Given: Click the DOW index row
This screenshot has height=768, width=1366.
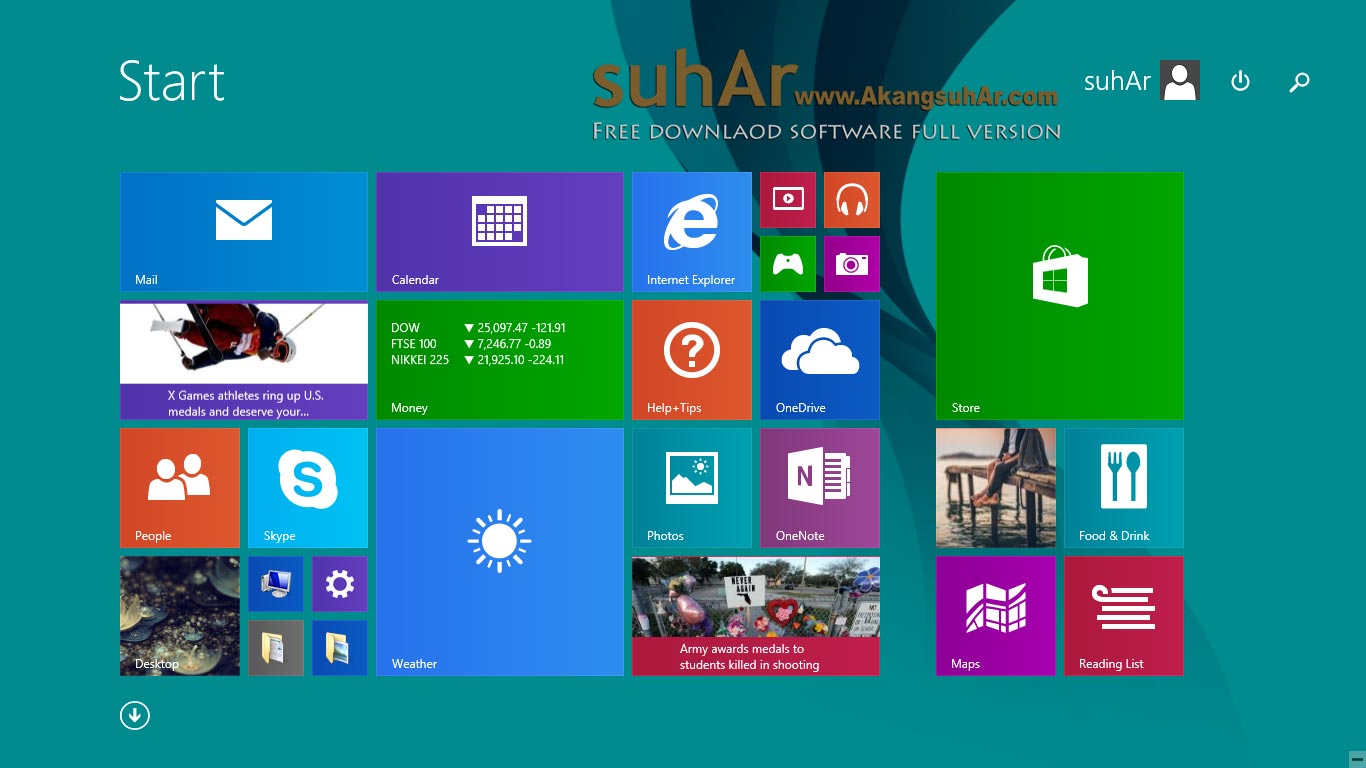Looking at the screenshot, I should (478, 328).
